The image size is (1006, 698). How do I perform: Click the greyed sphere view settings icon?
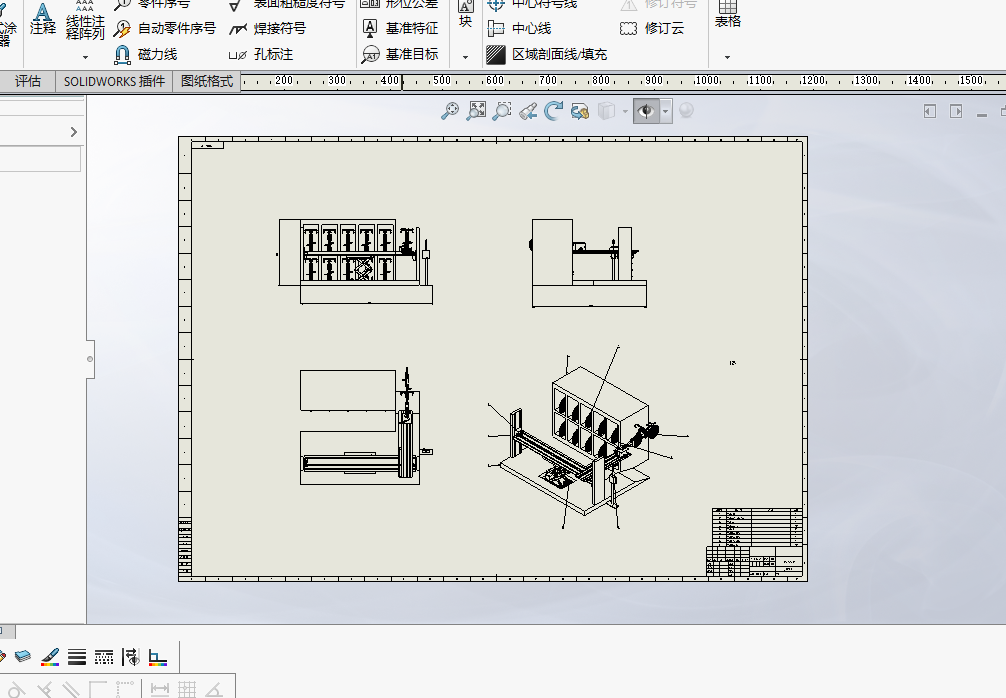[x=686, y=110]
